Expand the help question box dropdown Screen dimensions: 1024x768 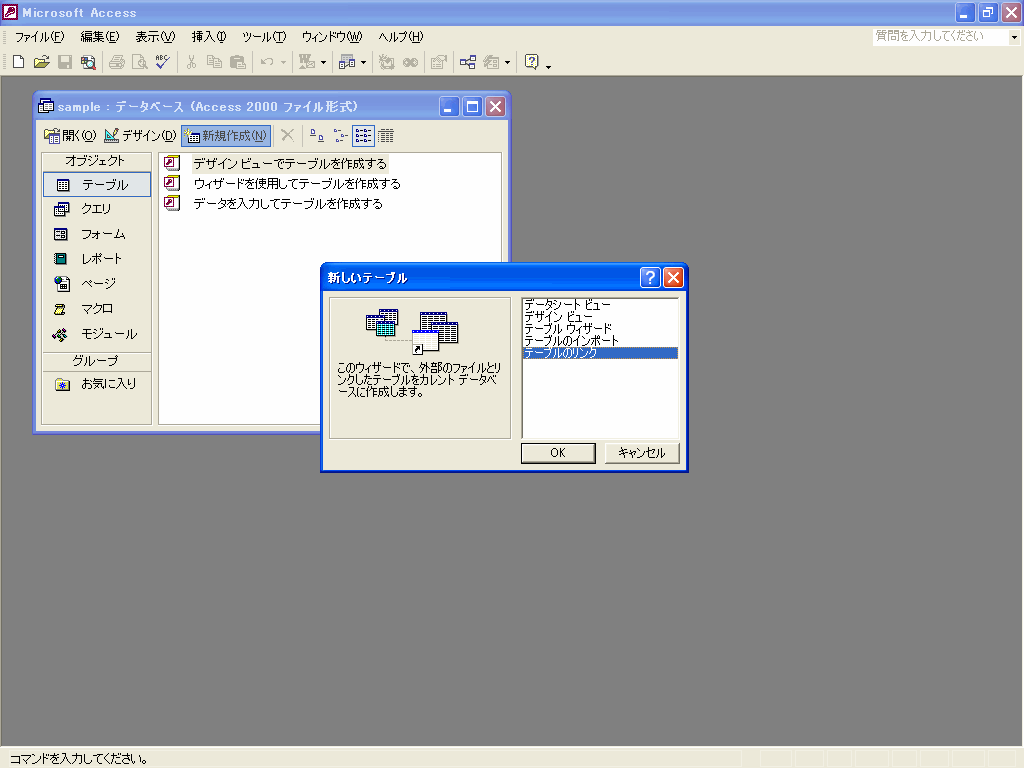(x=1014, y=37)
